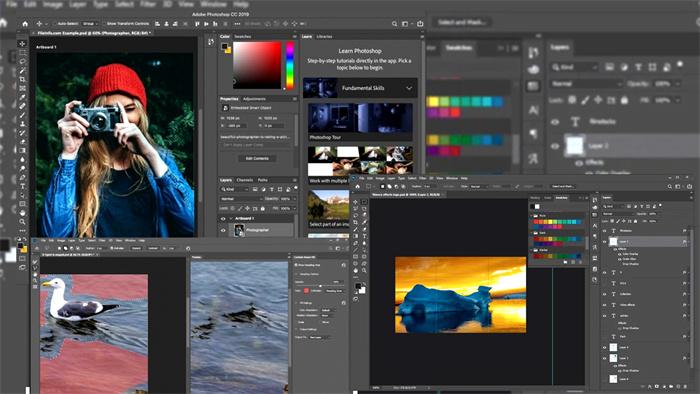This screenshot has width=700, height=394.
Task: Select the Pen tool in photographer window
Action: click(x=22, y=177)
